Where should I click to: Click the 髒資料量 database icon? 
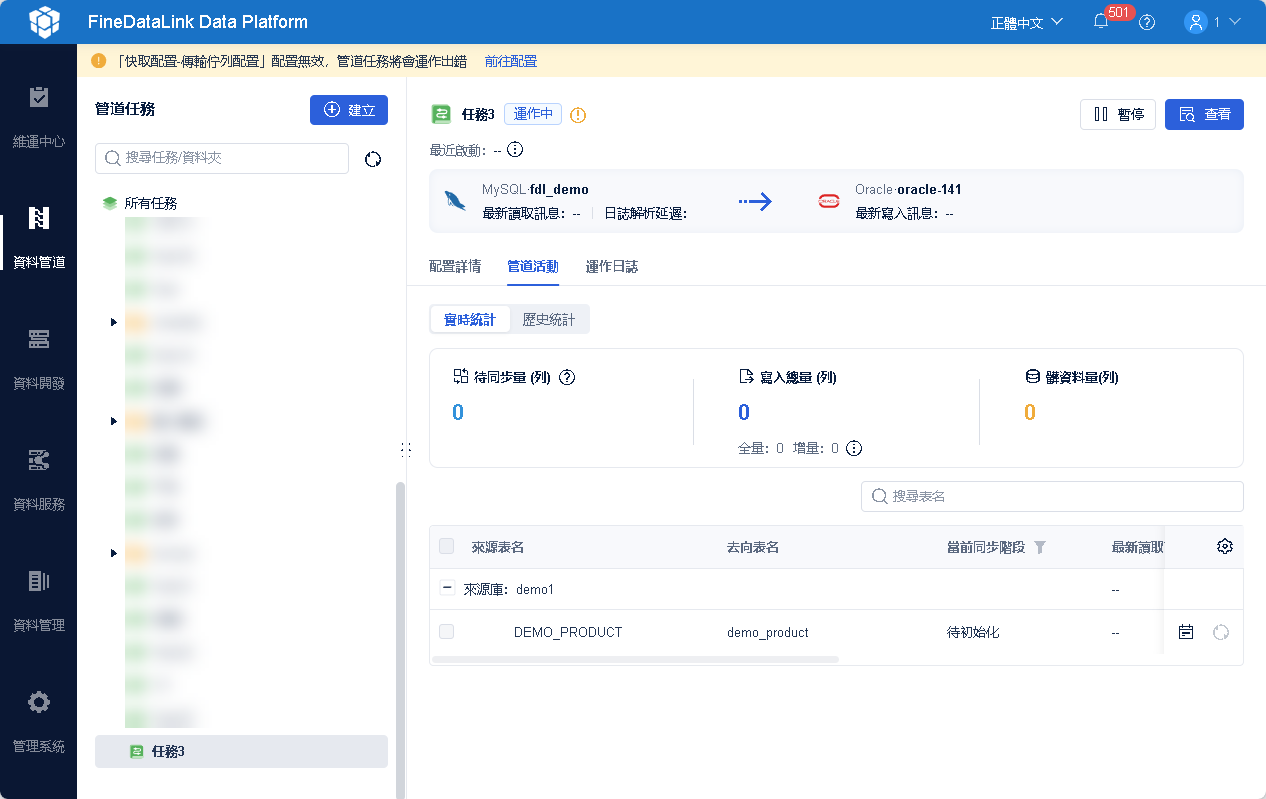pos(1033,377)
